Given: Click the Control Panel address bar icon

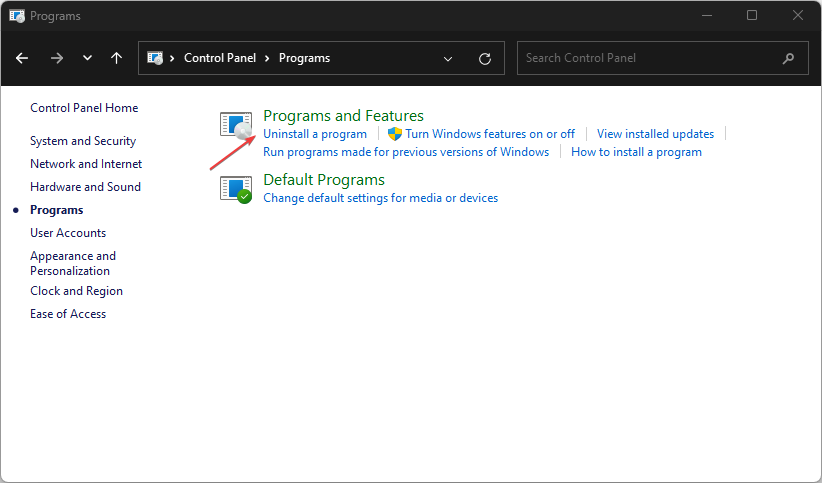Looking at the screenshot, I should [x=155, y=58].
